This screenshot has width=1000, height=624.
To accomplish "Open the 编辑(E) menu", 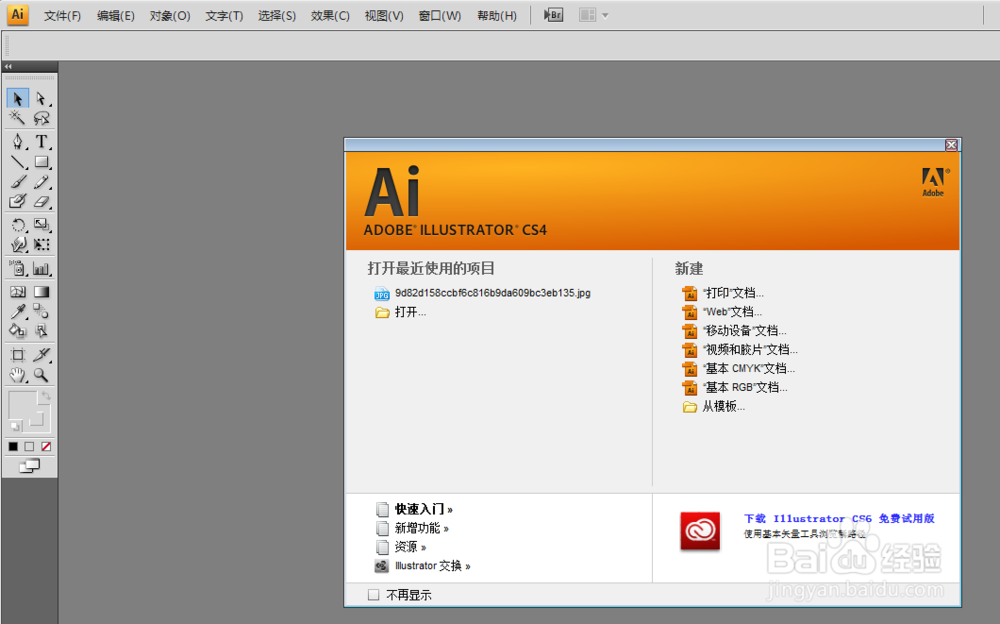I will pyautogui.click(x=115, y=15).
